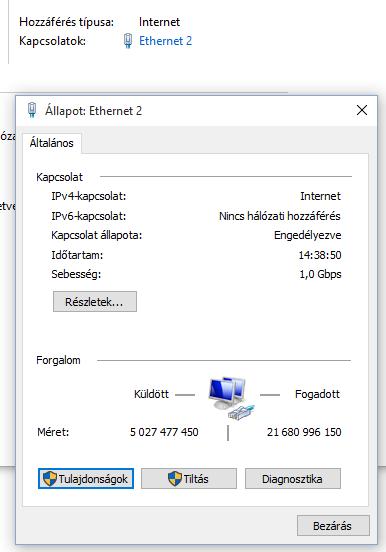386x552 pixels.
Task: Open the Részletek... details button
Action: pos(95,302)
